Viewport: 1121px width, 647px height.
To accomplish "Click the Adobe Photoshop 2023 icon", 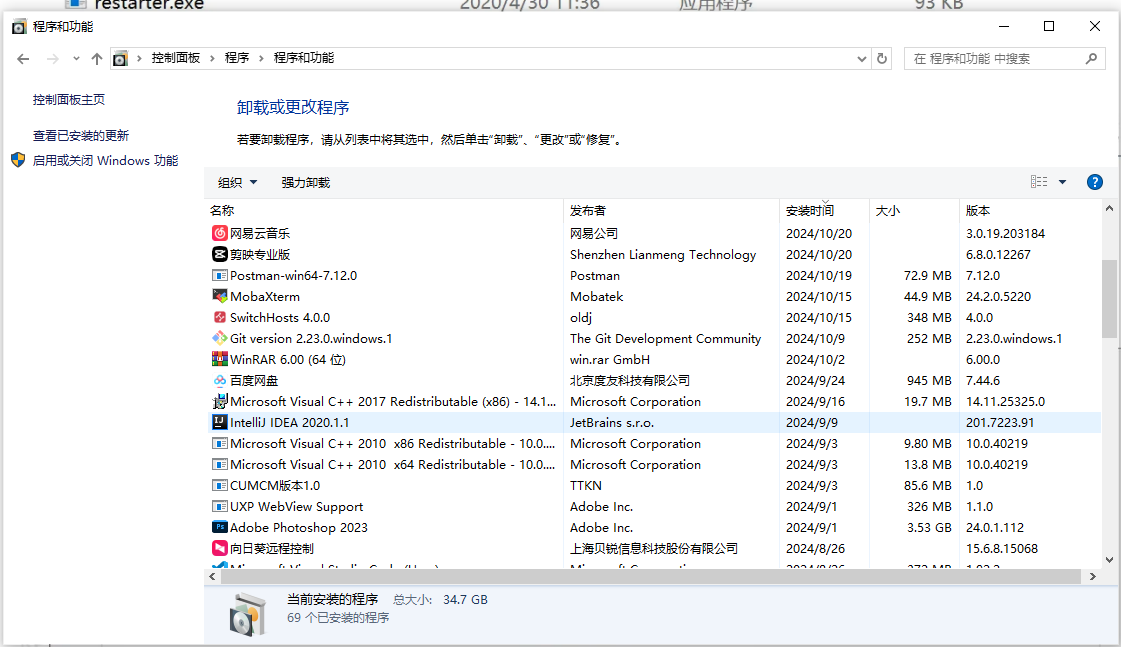I will 219,528.
